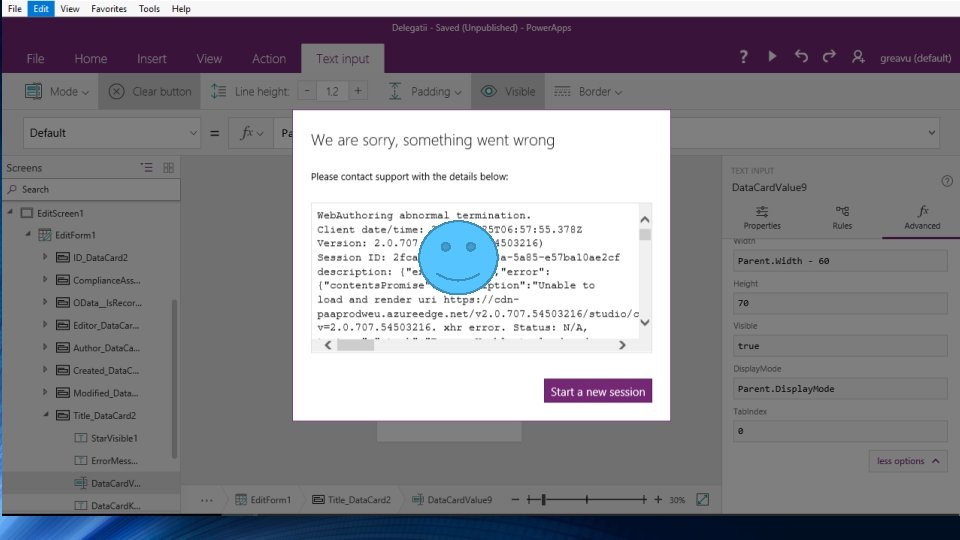Switch to the Rules pane tab
This screenshot has width=960, height=540.
(842, 218)
